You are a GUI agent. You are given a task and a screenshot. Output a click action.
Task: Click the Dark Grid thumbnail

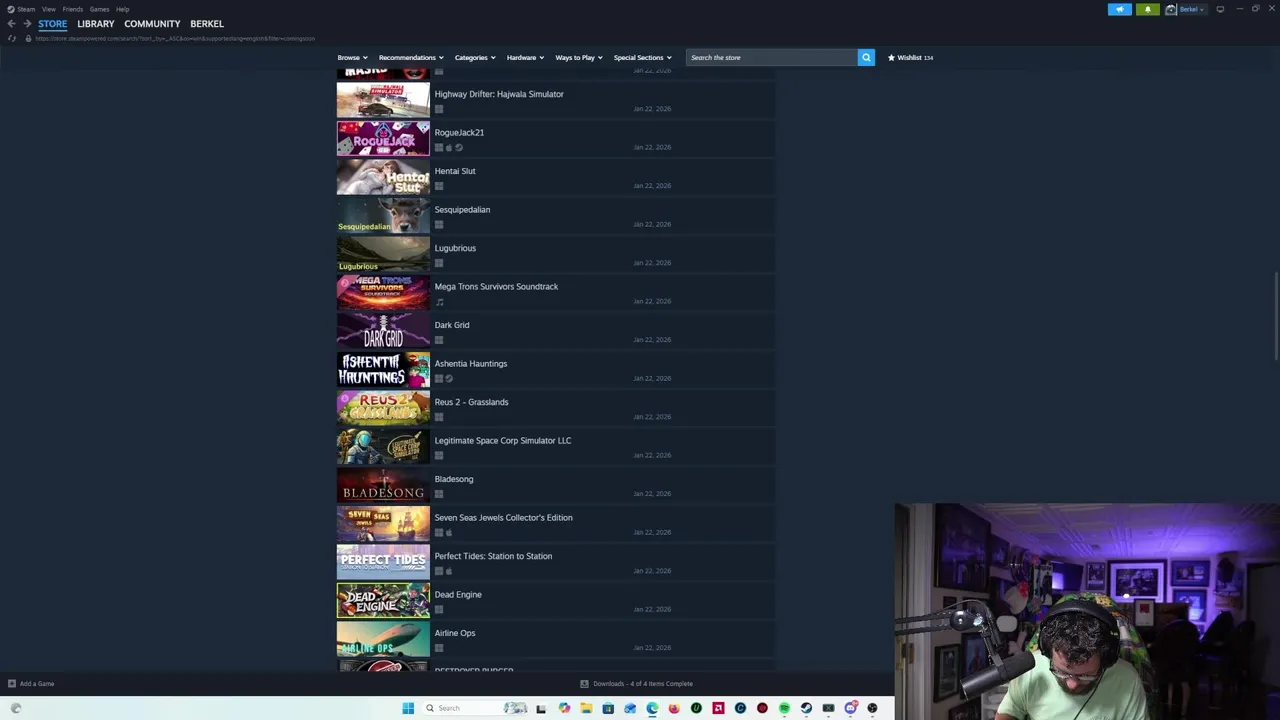(x=383, y=331)
